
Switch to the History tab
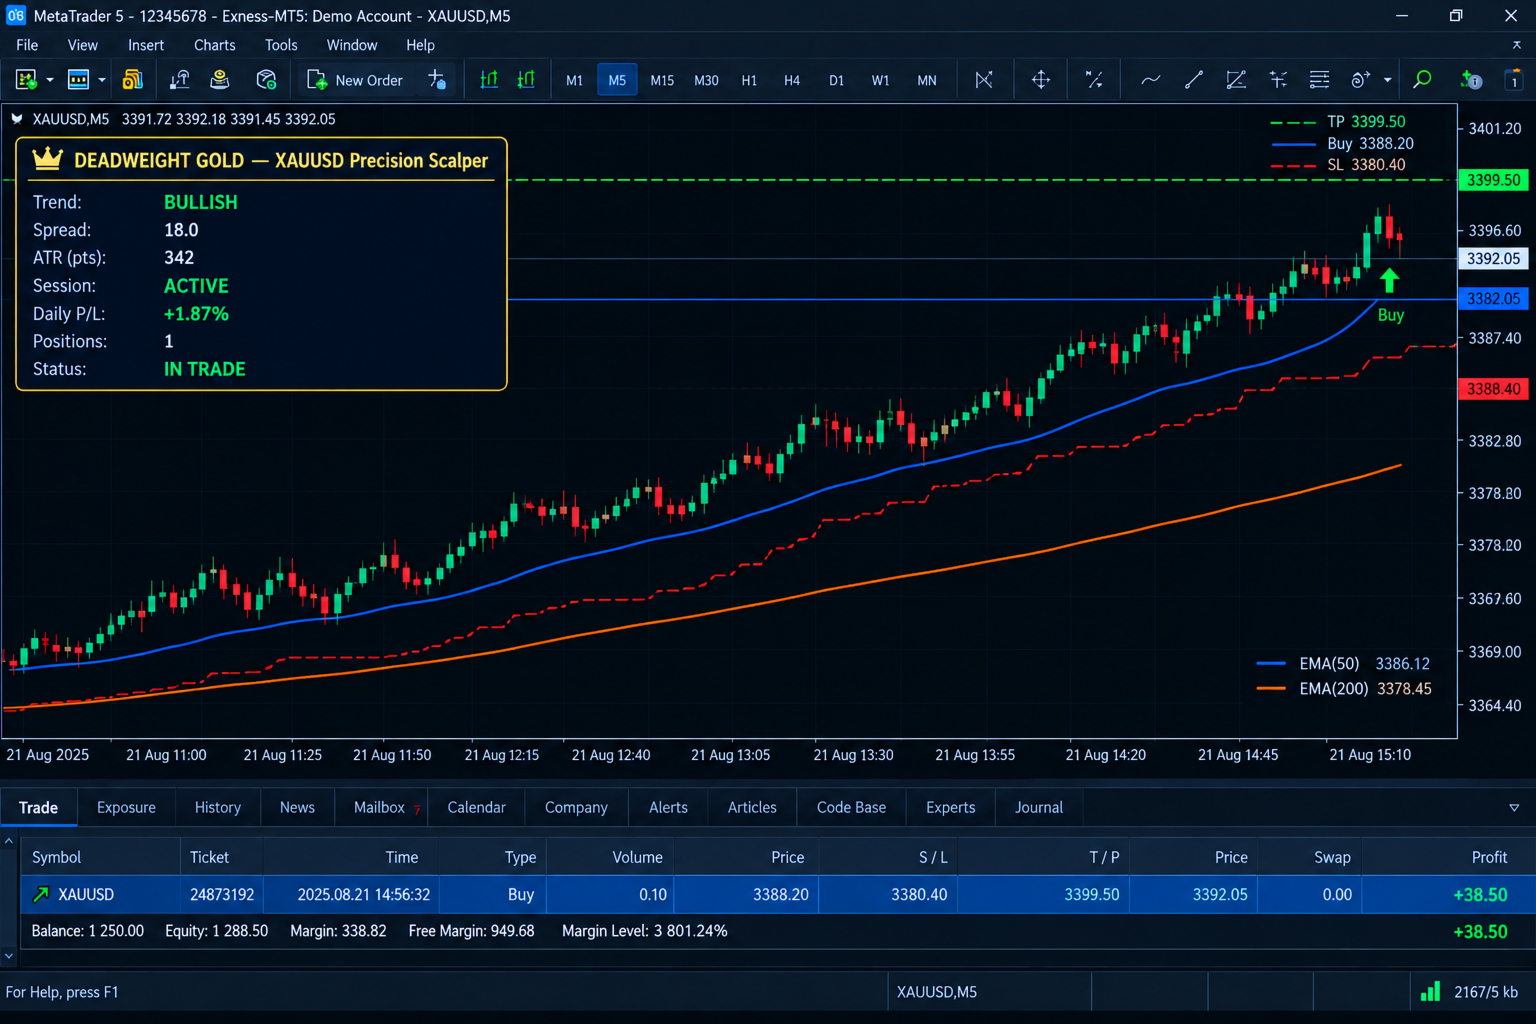click(x=218, y=807)
